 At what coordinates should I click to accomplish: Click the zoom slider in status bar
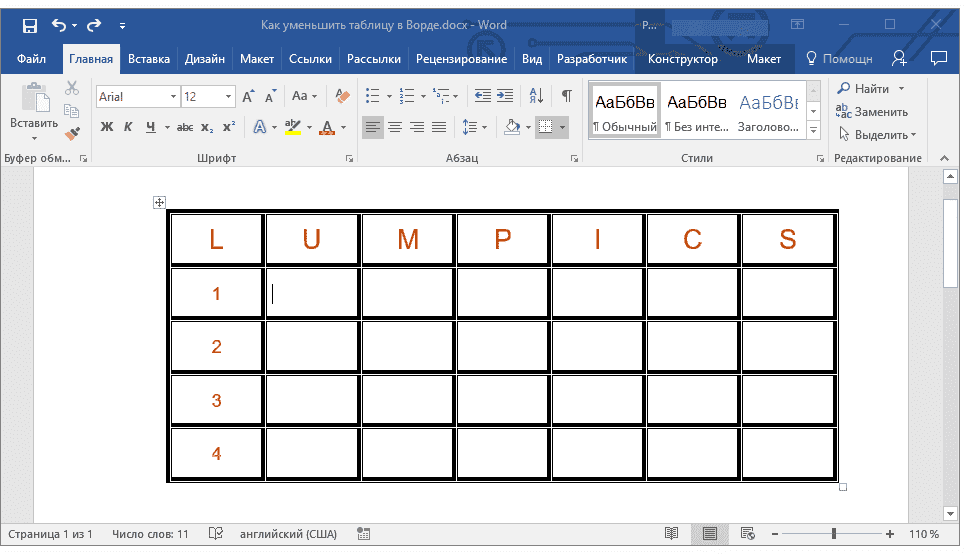click(x=834, y=535)
